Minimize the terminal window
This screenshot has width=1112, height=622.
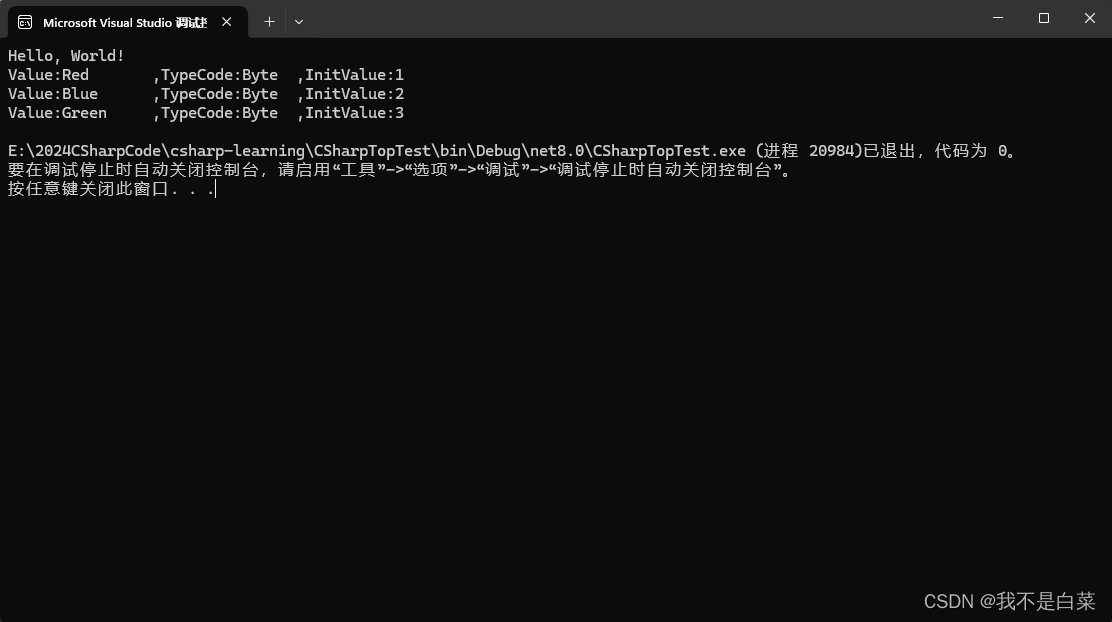pos(996,18)
